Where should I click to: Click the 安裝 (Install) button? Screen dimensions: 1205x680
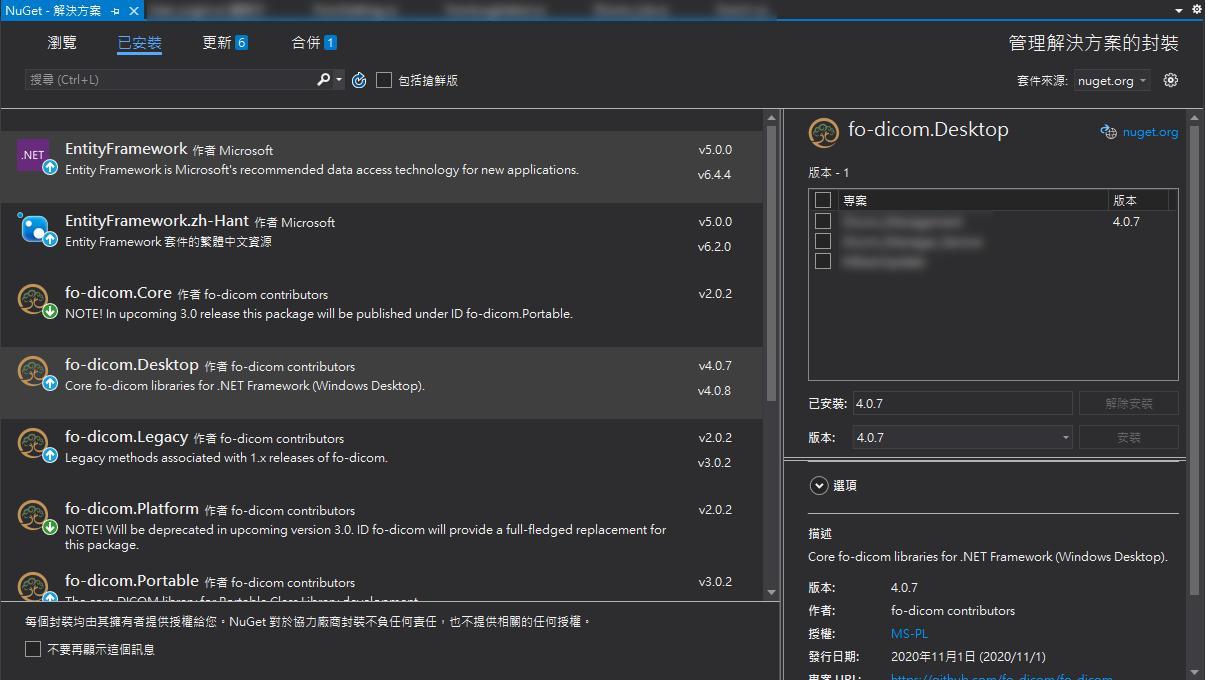coord(1128,437)
